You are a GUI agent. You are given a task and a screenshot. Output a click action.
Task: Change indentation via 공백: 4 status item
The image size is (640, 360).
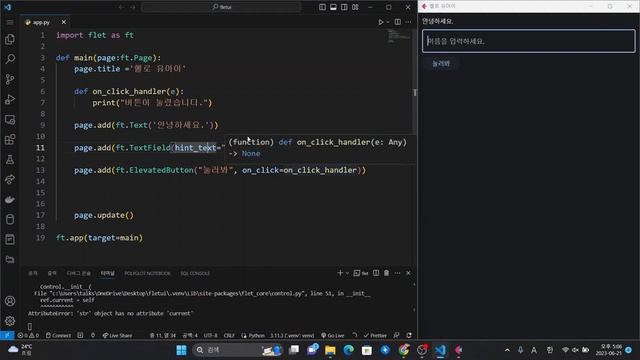189,335
